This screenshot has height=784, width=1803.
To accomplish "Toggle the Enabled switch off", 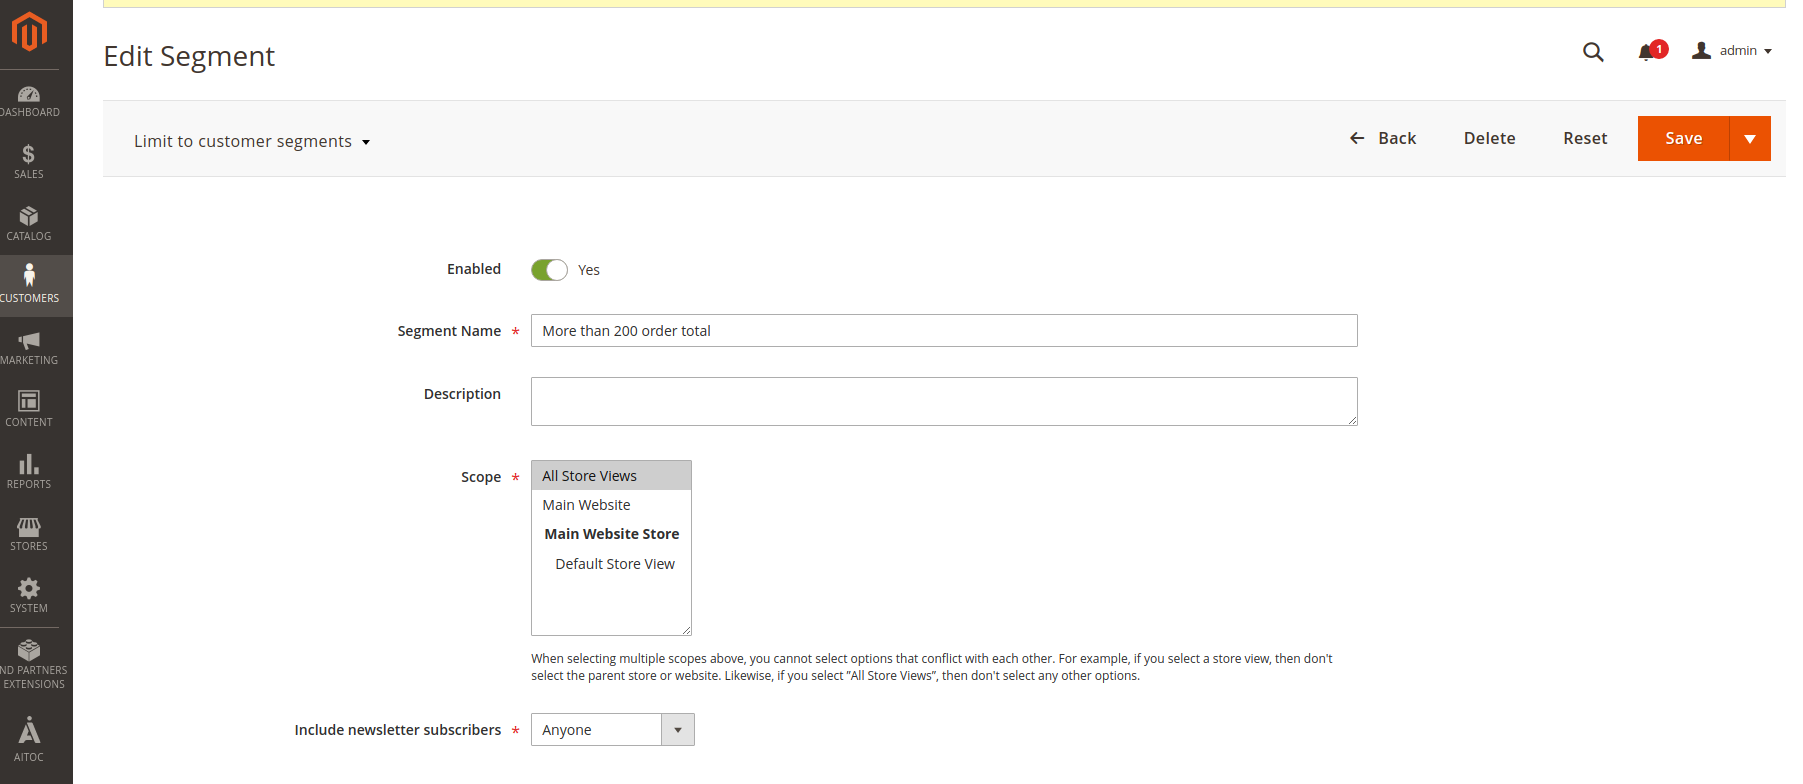I will (x=549, y=270).
